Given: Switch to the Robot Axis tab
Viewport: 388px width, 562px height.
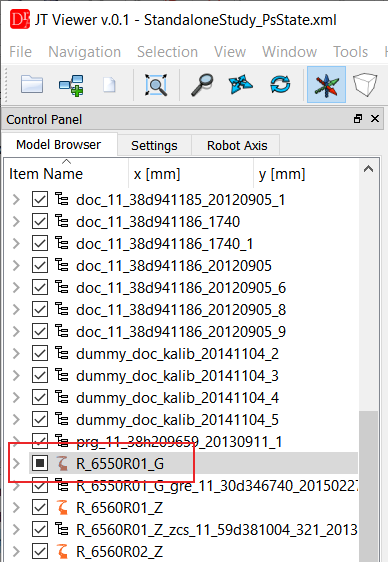Looking at the screenshot, I should pos(237,146).
